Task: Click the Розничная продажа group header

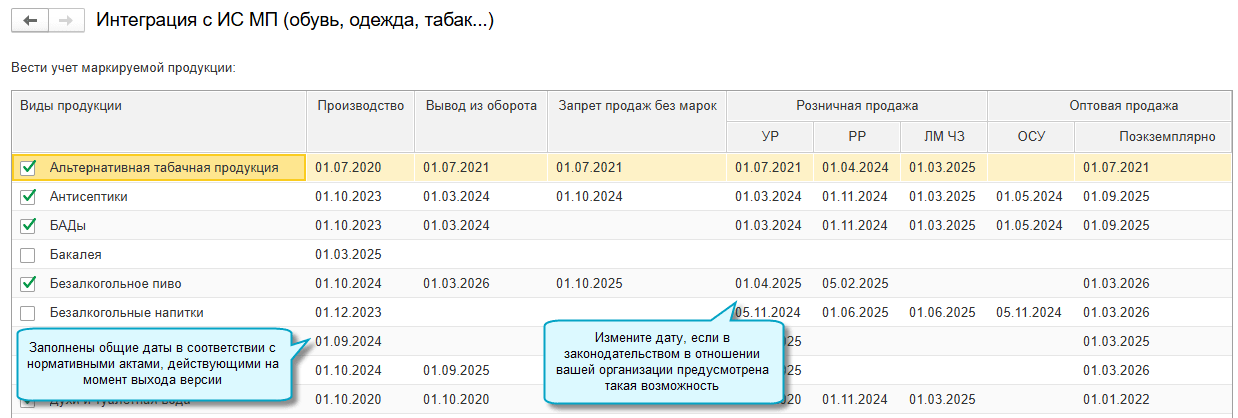Action: pyautogui.click(x=857, y=106)
